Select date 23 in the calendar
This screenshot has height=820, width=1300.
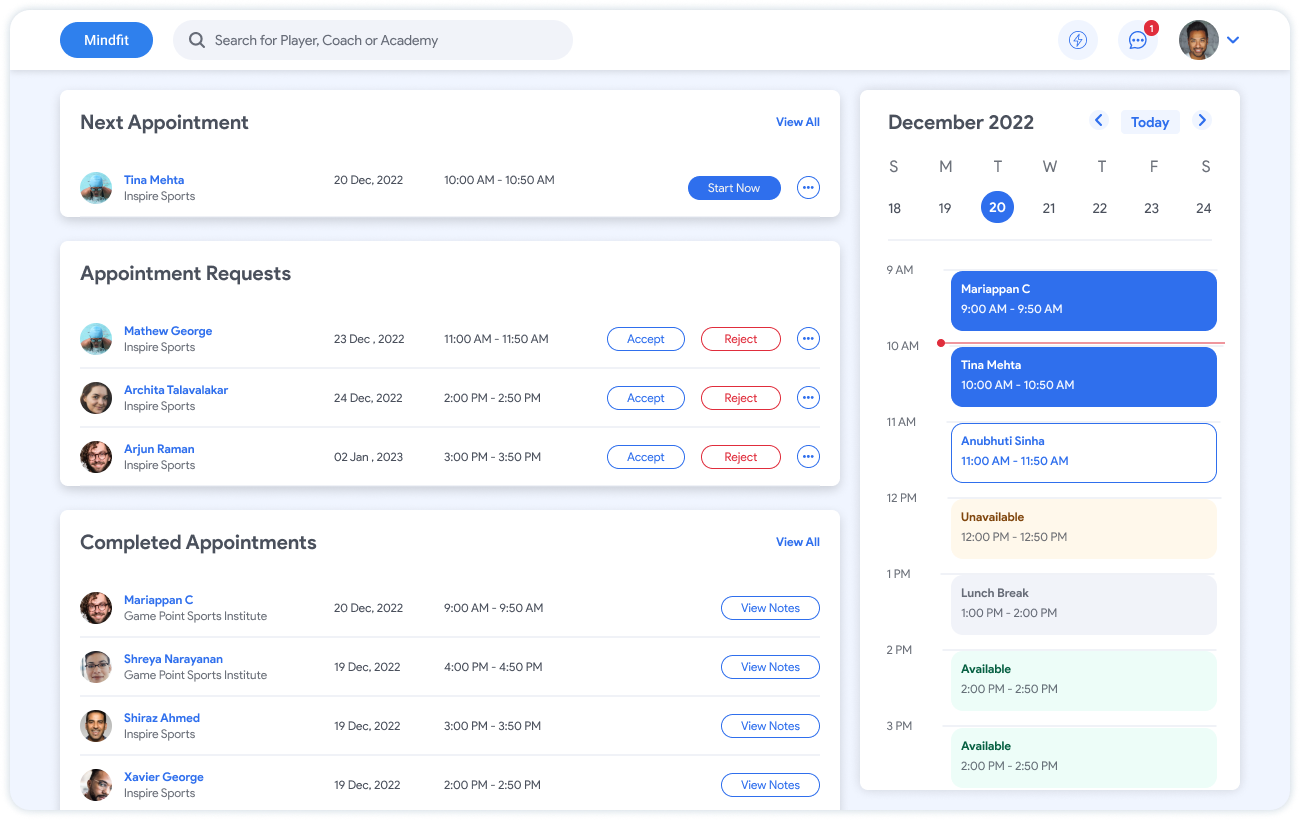pyautogui.click(x=1152, y=208)
